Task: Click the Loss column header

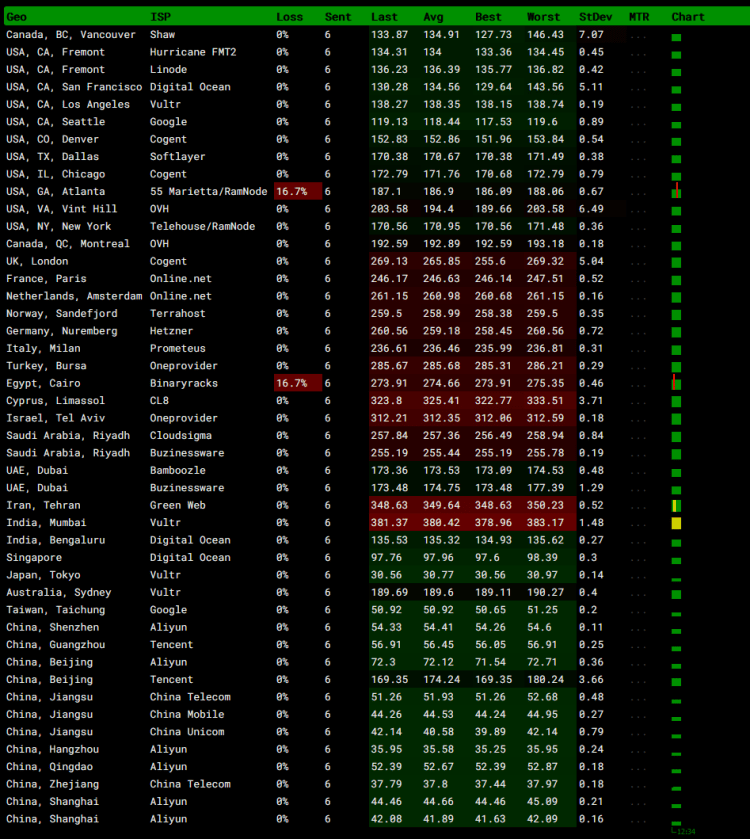Action: point(289,17)
